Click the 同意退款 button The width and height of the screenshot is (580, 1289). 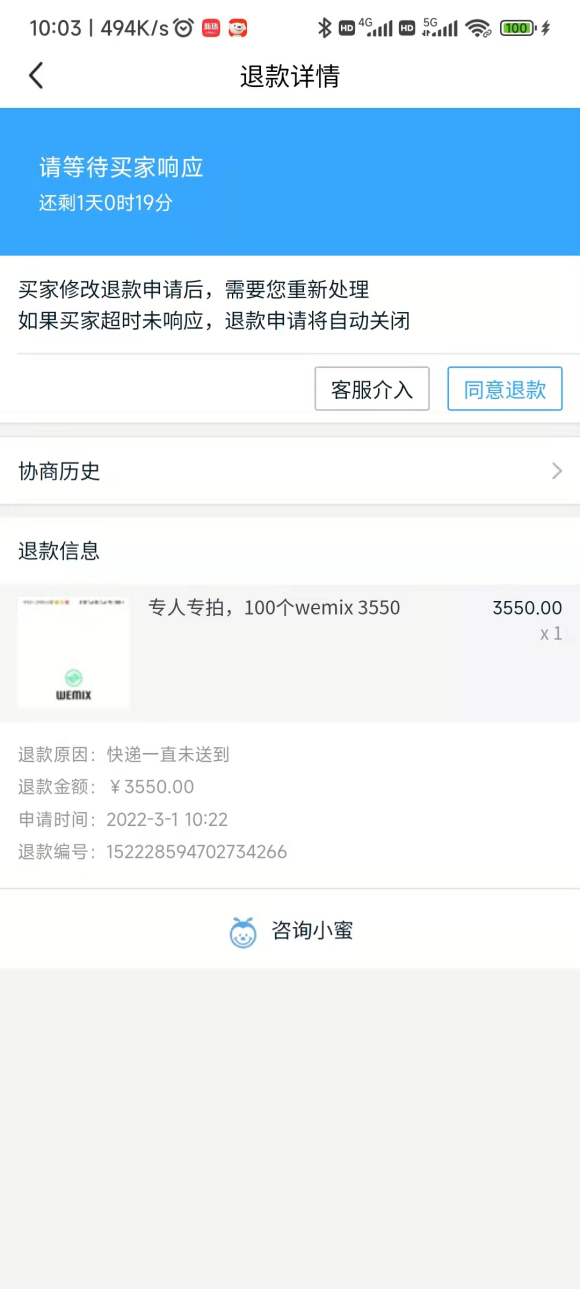click(x=505, y=389)
